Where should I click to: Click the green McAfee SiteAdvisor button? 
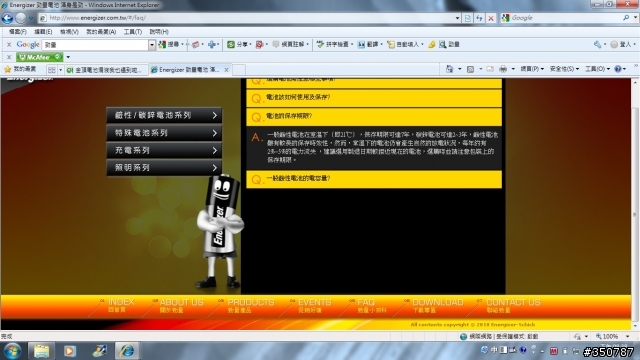coord(40,57)
